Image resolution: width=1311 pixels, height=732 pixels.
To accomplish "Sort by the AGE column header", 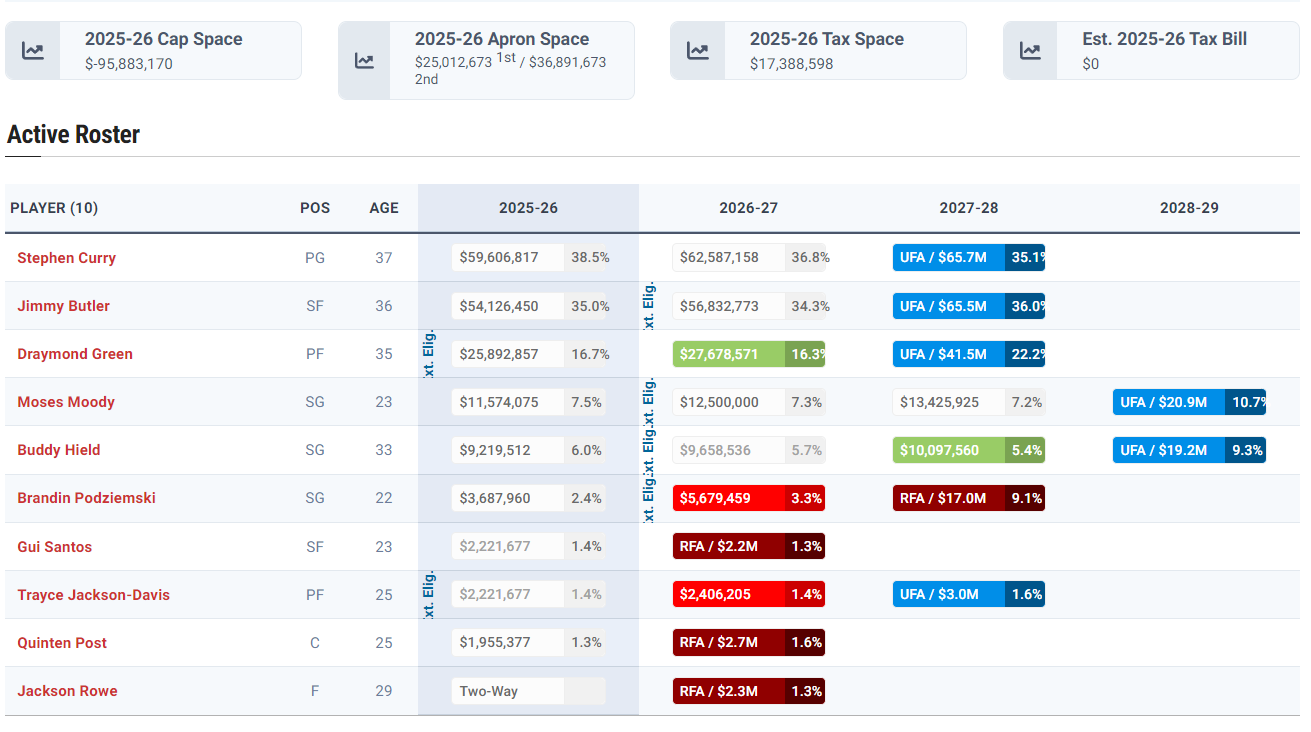I will (384, 208).
